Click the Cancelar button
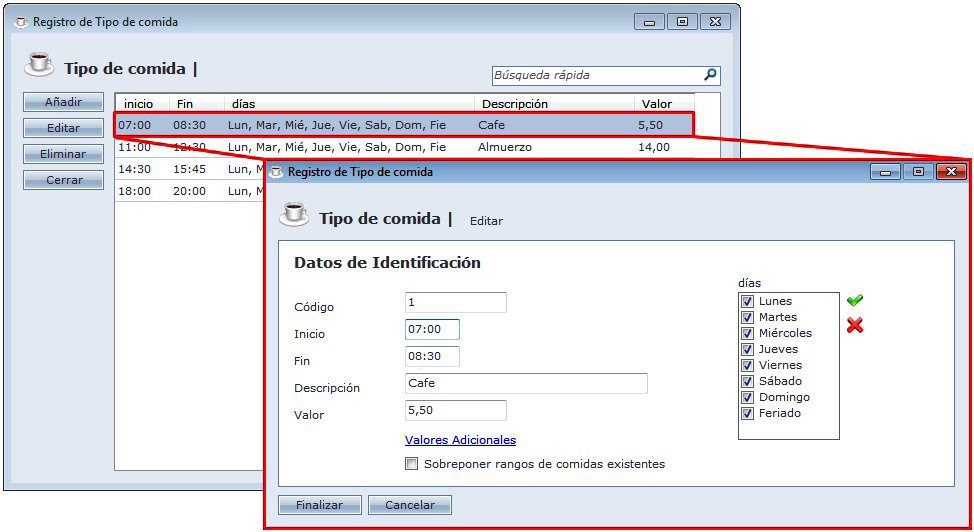Screen dimensions: 974x532 [409, 505]
